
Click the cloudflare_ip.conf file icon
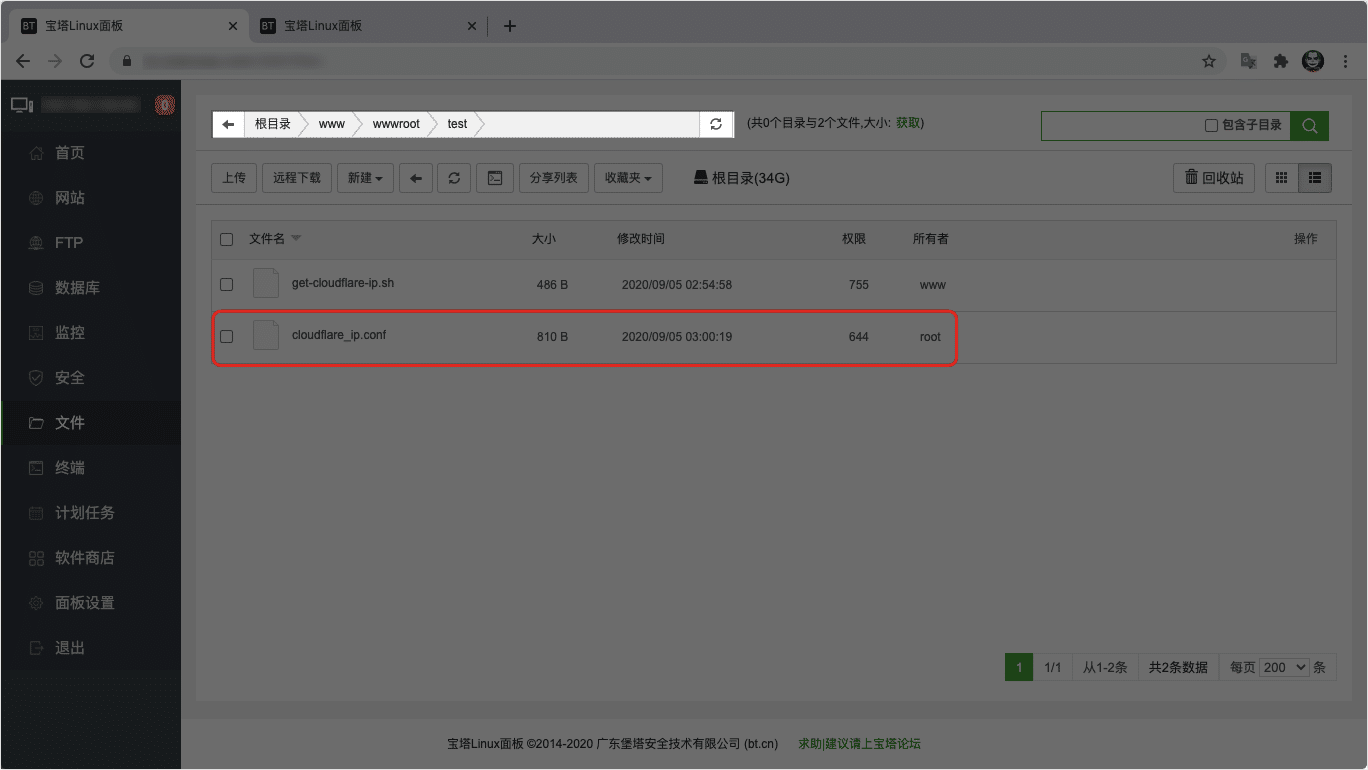pyautogui.click(x=266, y=335)
